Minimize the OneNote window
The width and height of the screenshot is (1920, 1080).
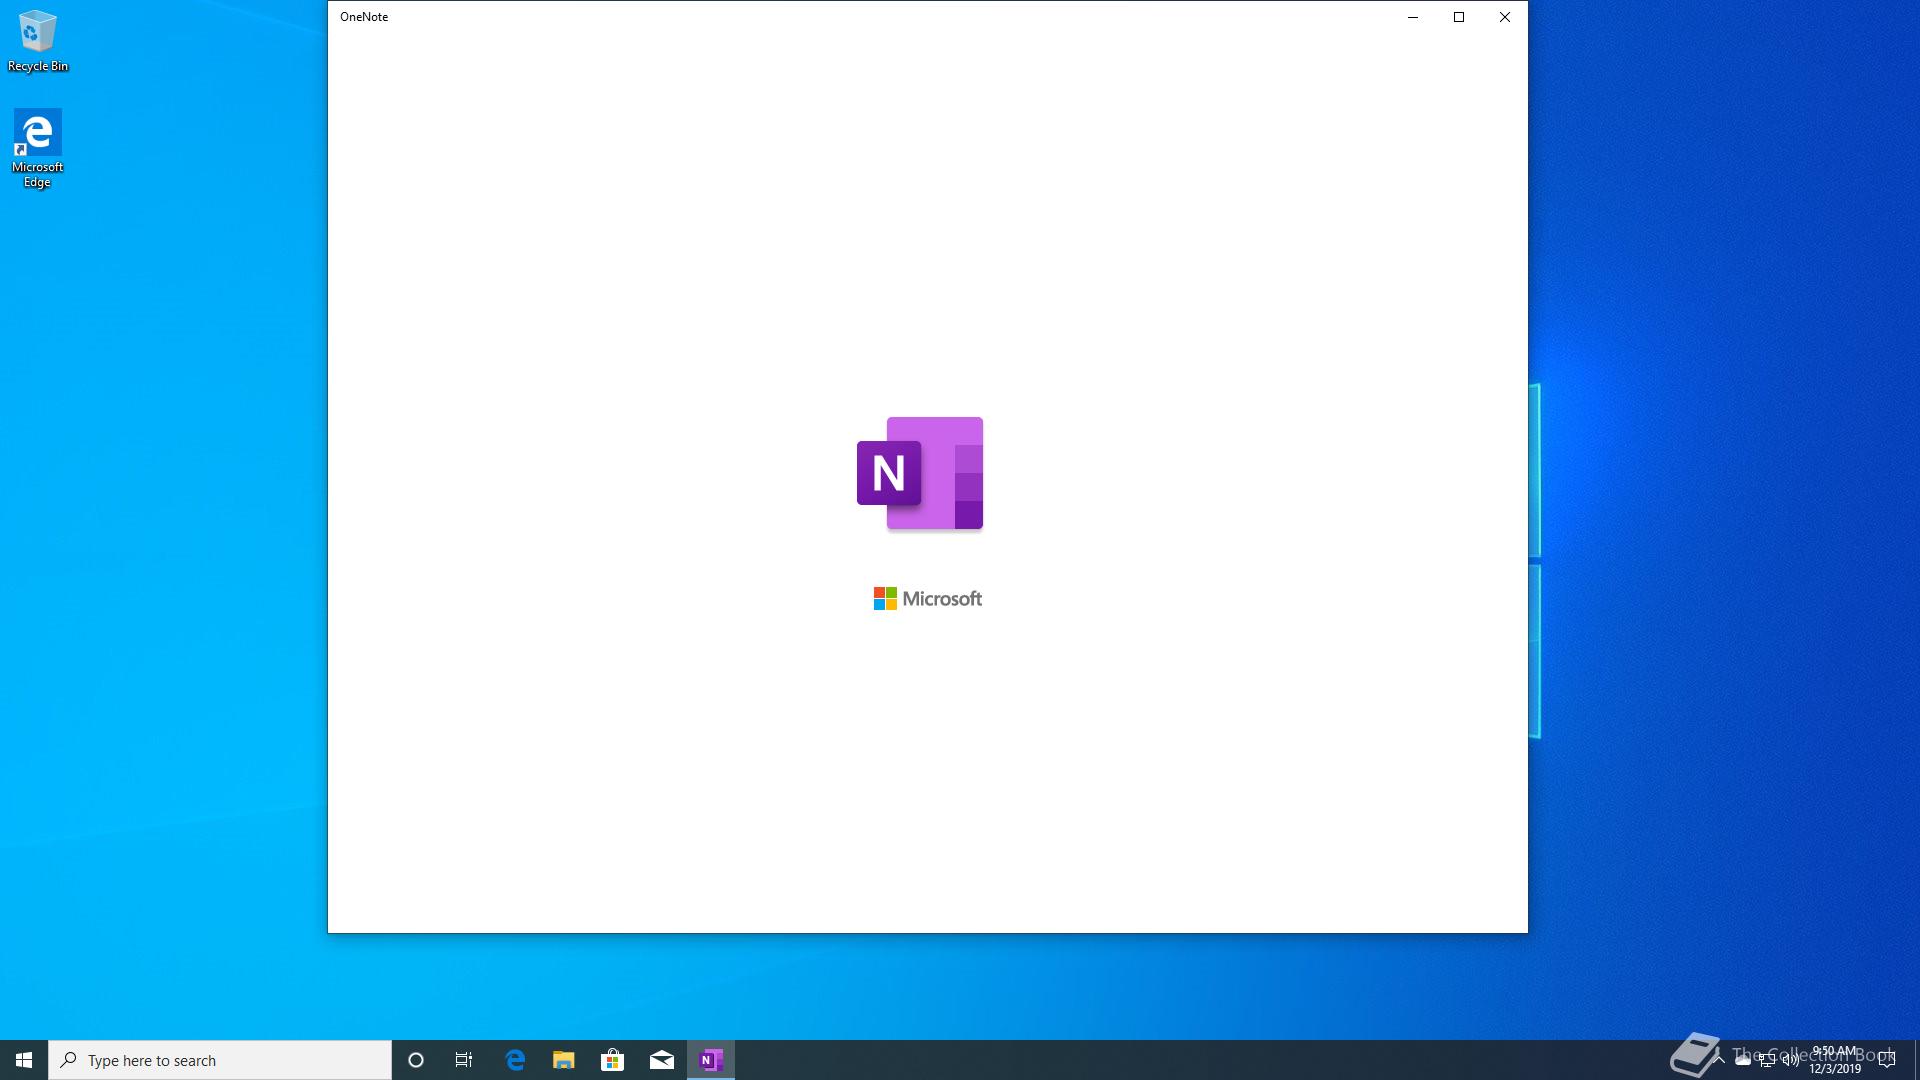(x=1413, y=17)
